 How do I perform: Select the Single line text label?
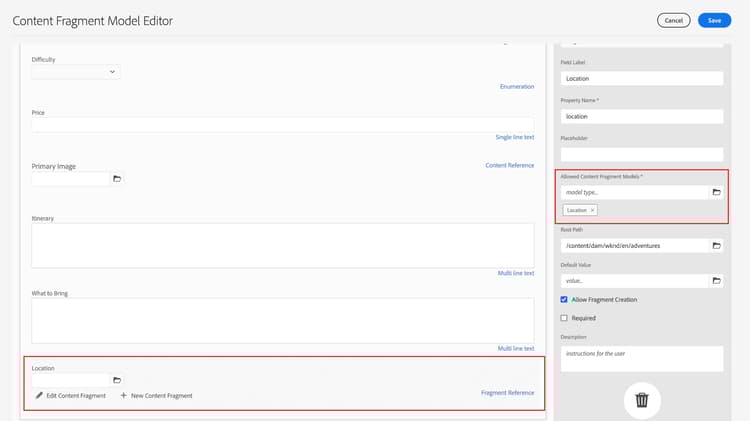coord(515,137)
